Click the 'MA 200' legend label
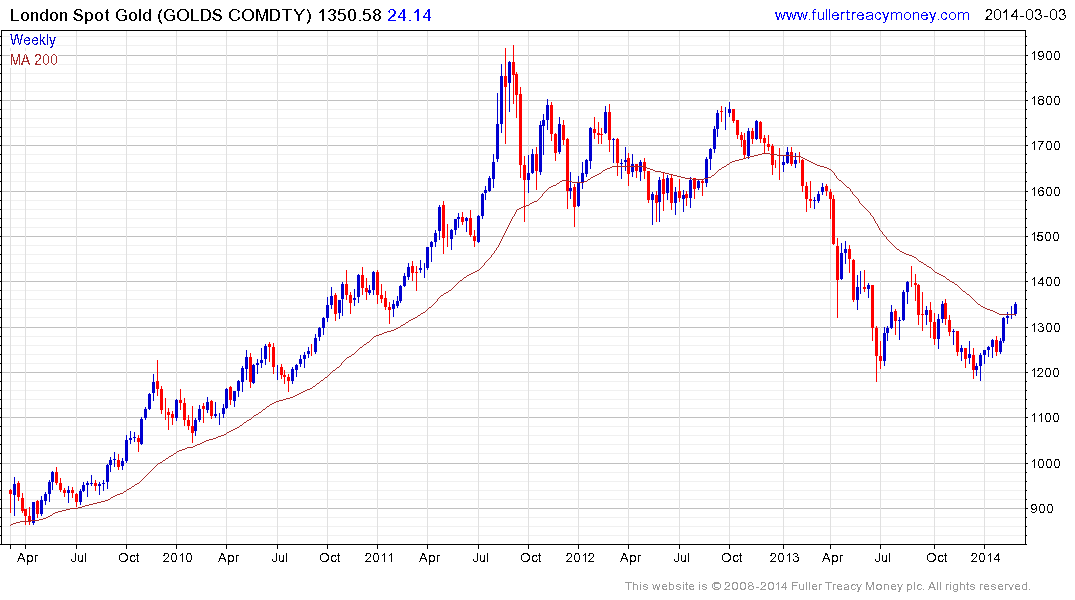The width and height of the screenshot is (1075, 600). coord(34,60)
